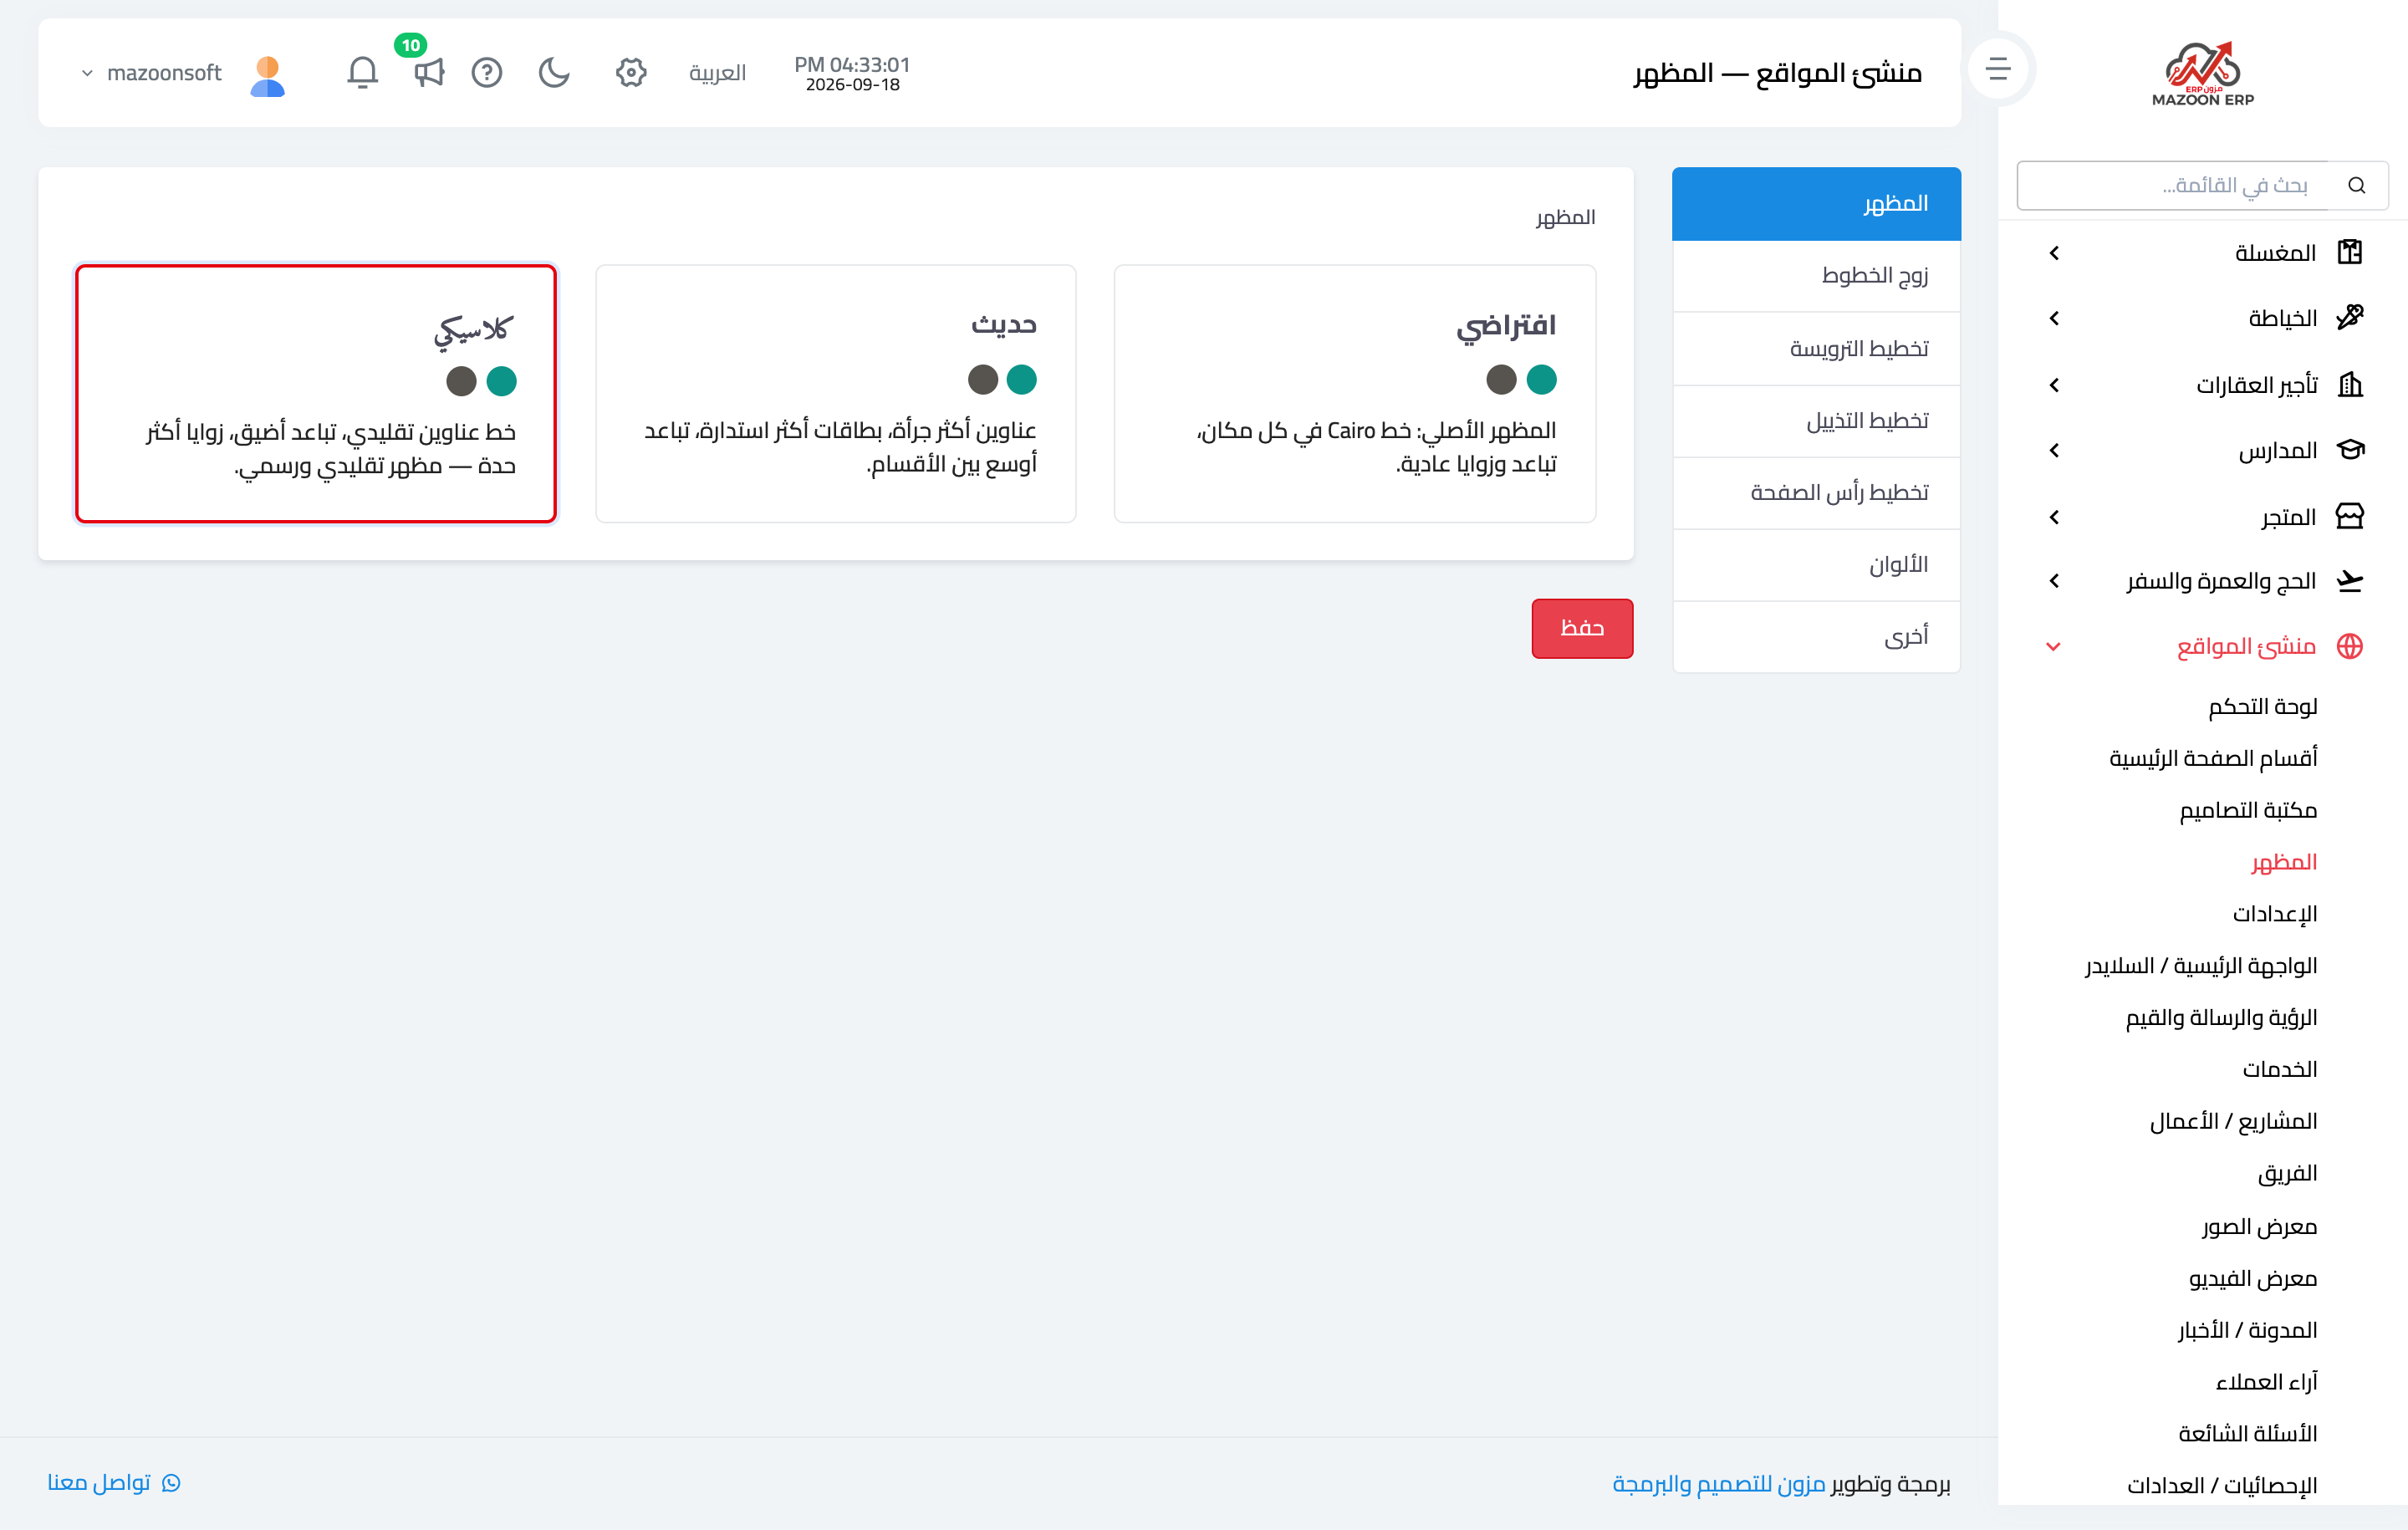Click the Mazoon ERP logo
This screenshot has width=2408, height=1530.
coord(2202,73)
